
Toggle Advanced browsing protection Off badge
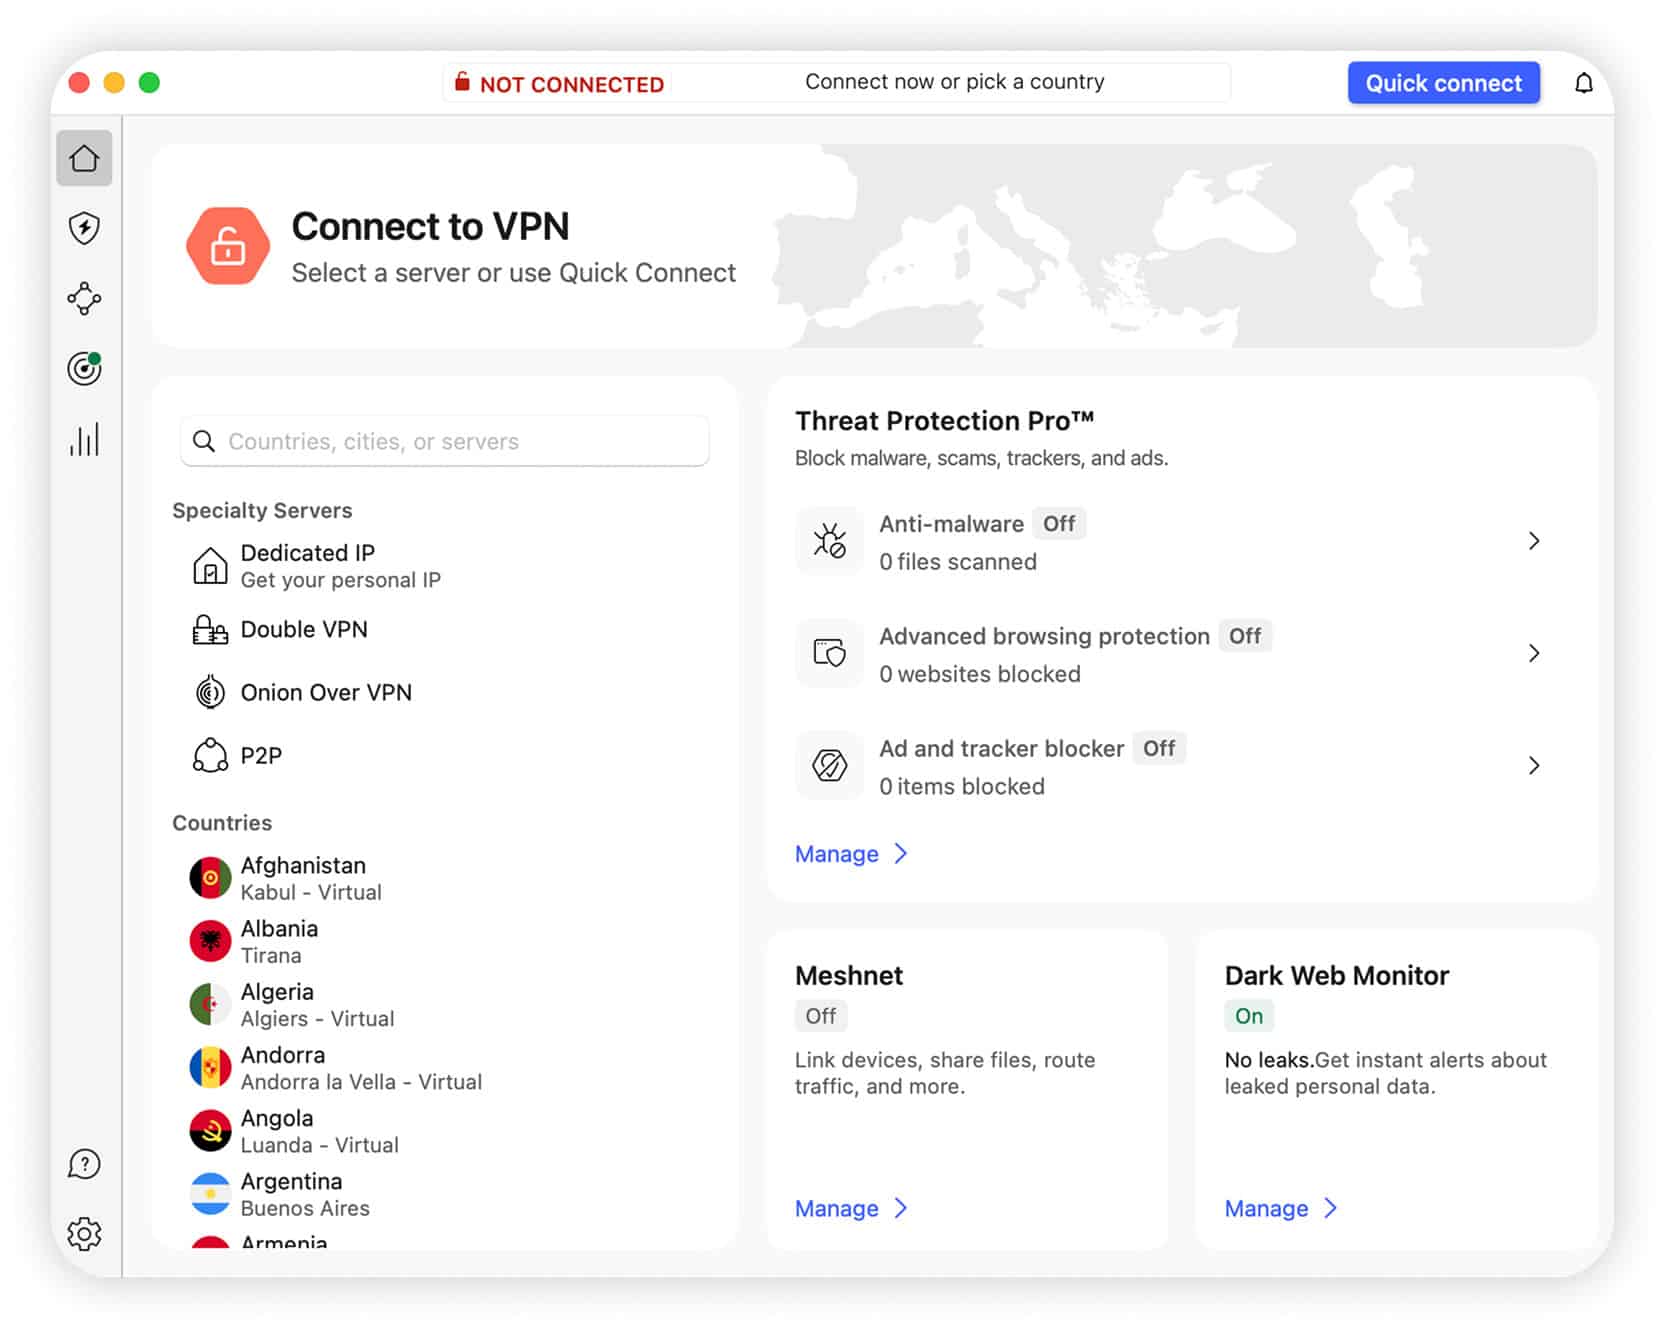[x=1245, y=636]
